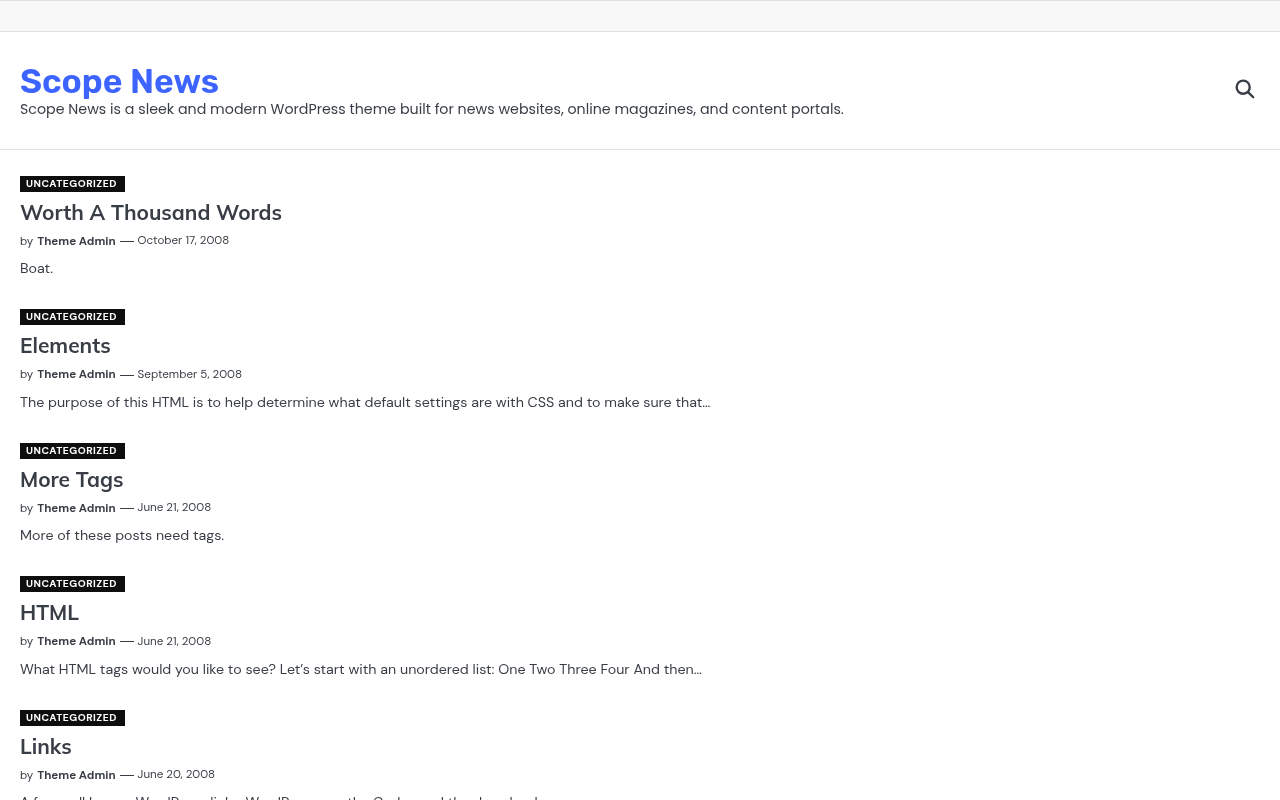This screenshot has width=1280, height=800.
Task: View Theme Admin author under More Tags
Action: click(x=76, y=508)
